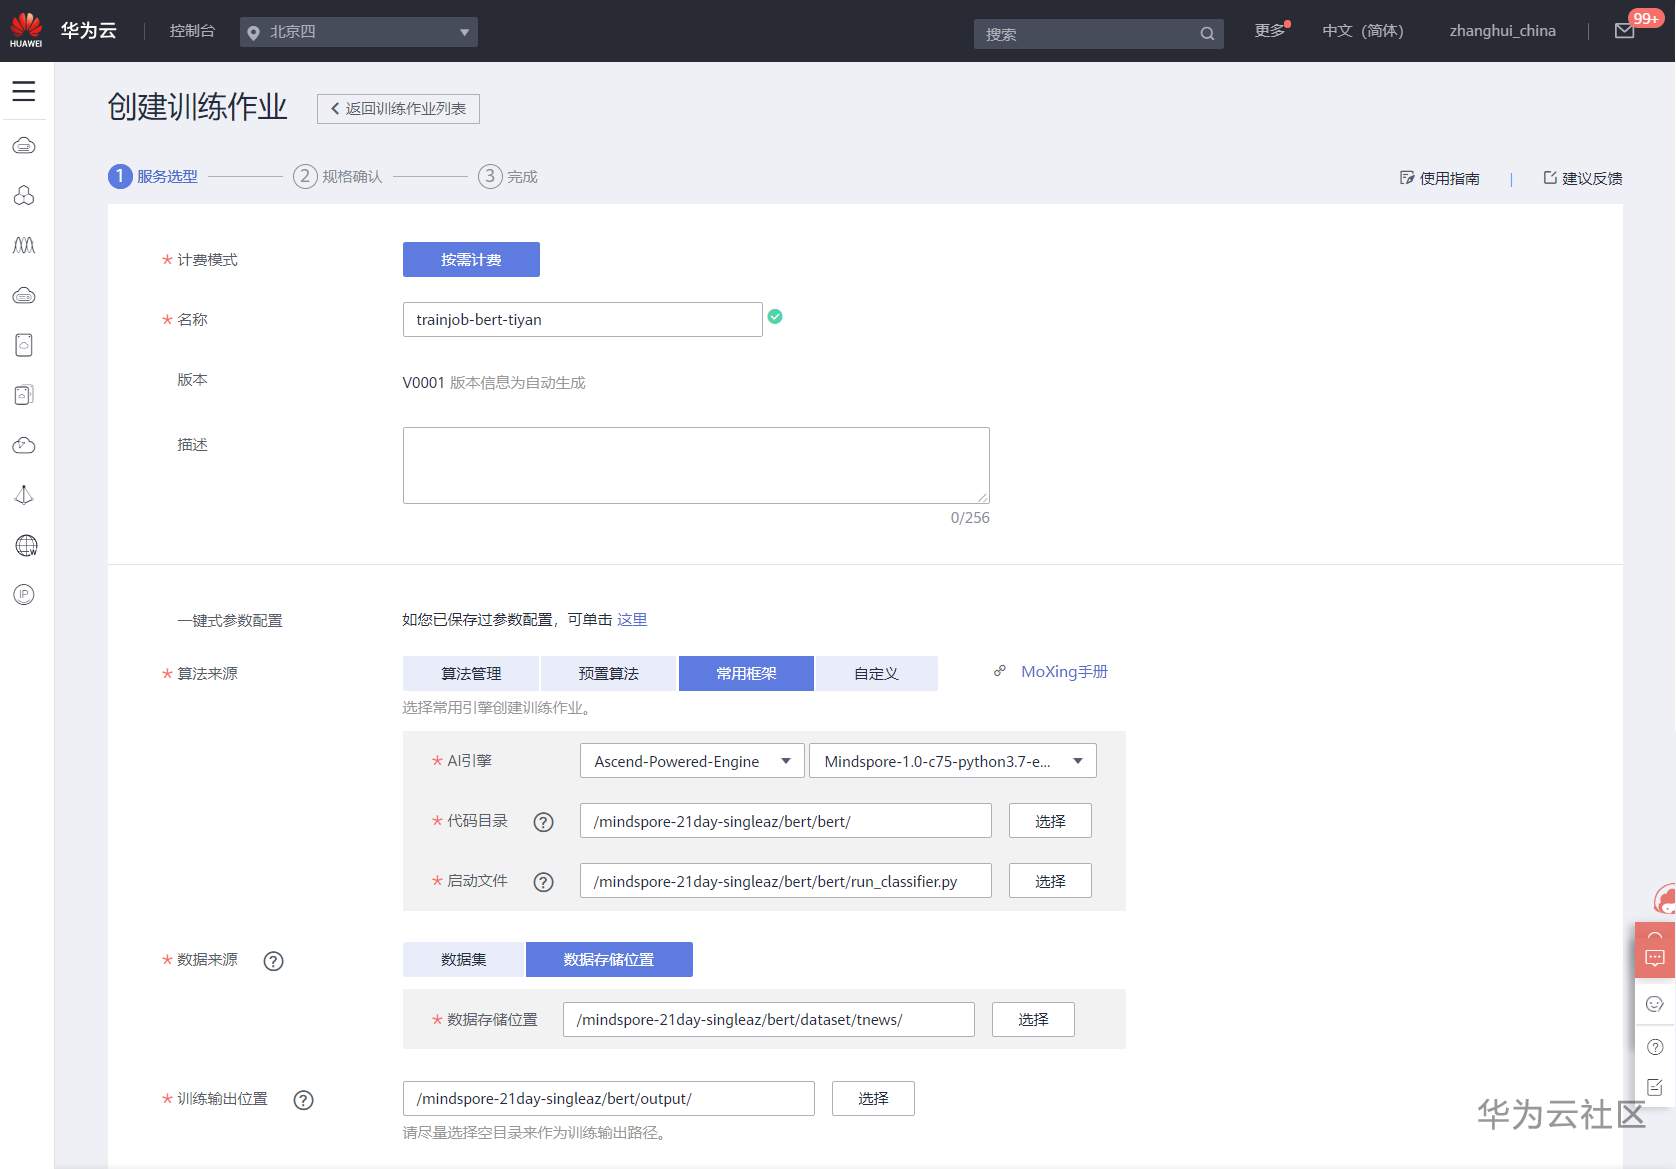The width and height of the screenshot is (1676, 1169).
Task: Open the wave-shaped sidebar icon
Action: [24, 245]
